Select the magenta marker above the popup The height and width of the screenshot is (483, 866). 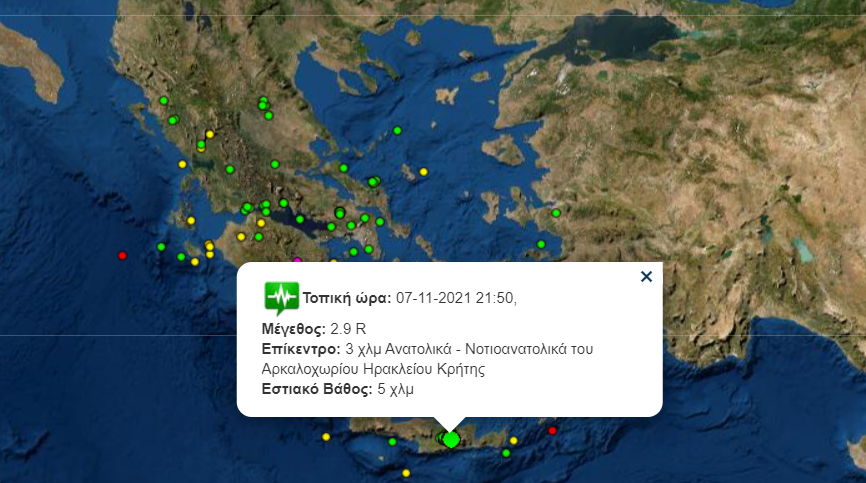coord(296,261)
